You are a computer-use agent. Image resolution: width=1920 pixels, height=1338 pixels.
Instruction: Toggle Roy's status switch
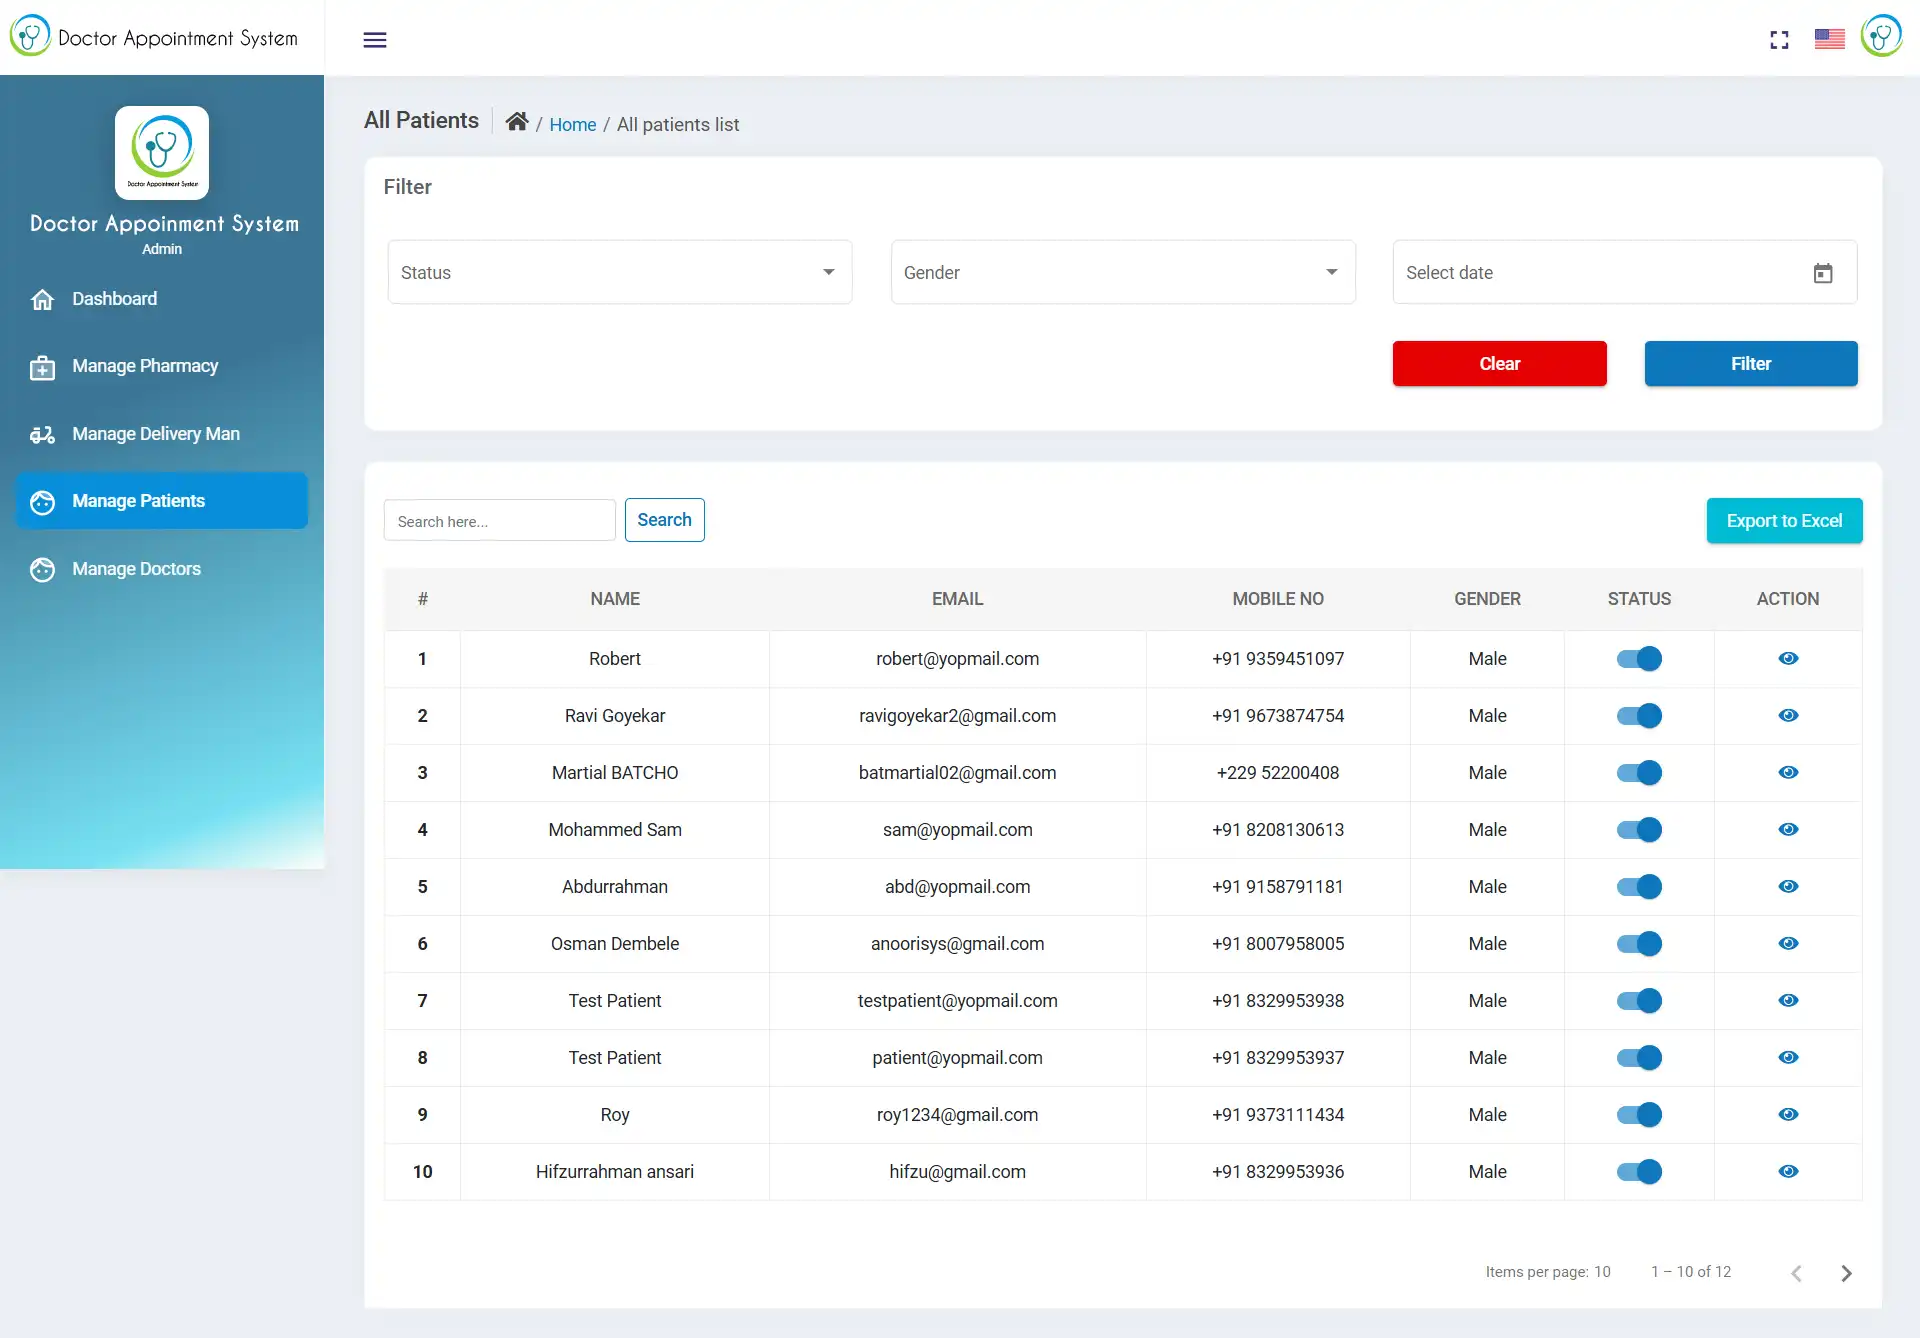click(1639, 1114)
